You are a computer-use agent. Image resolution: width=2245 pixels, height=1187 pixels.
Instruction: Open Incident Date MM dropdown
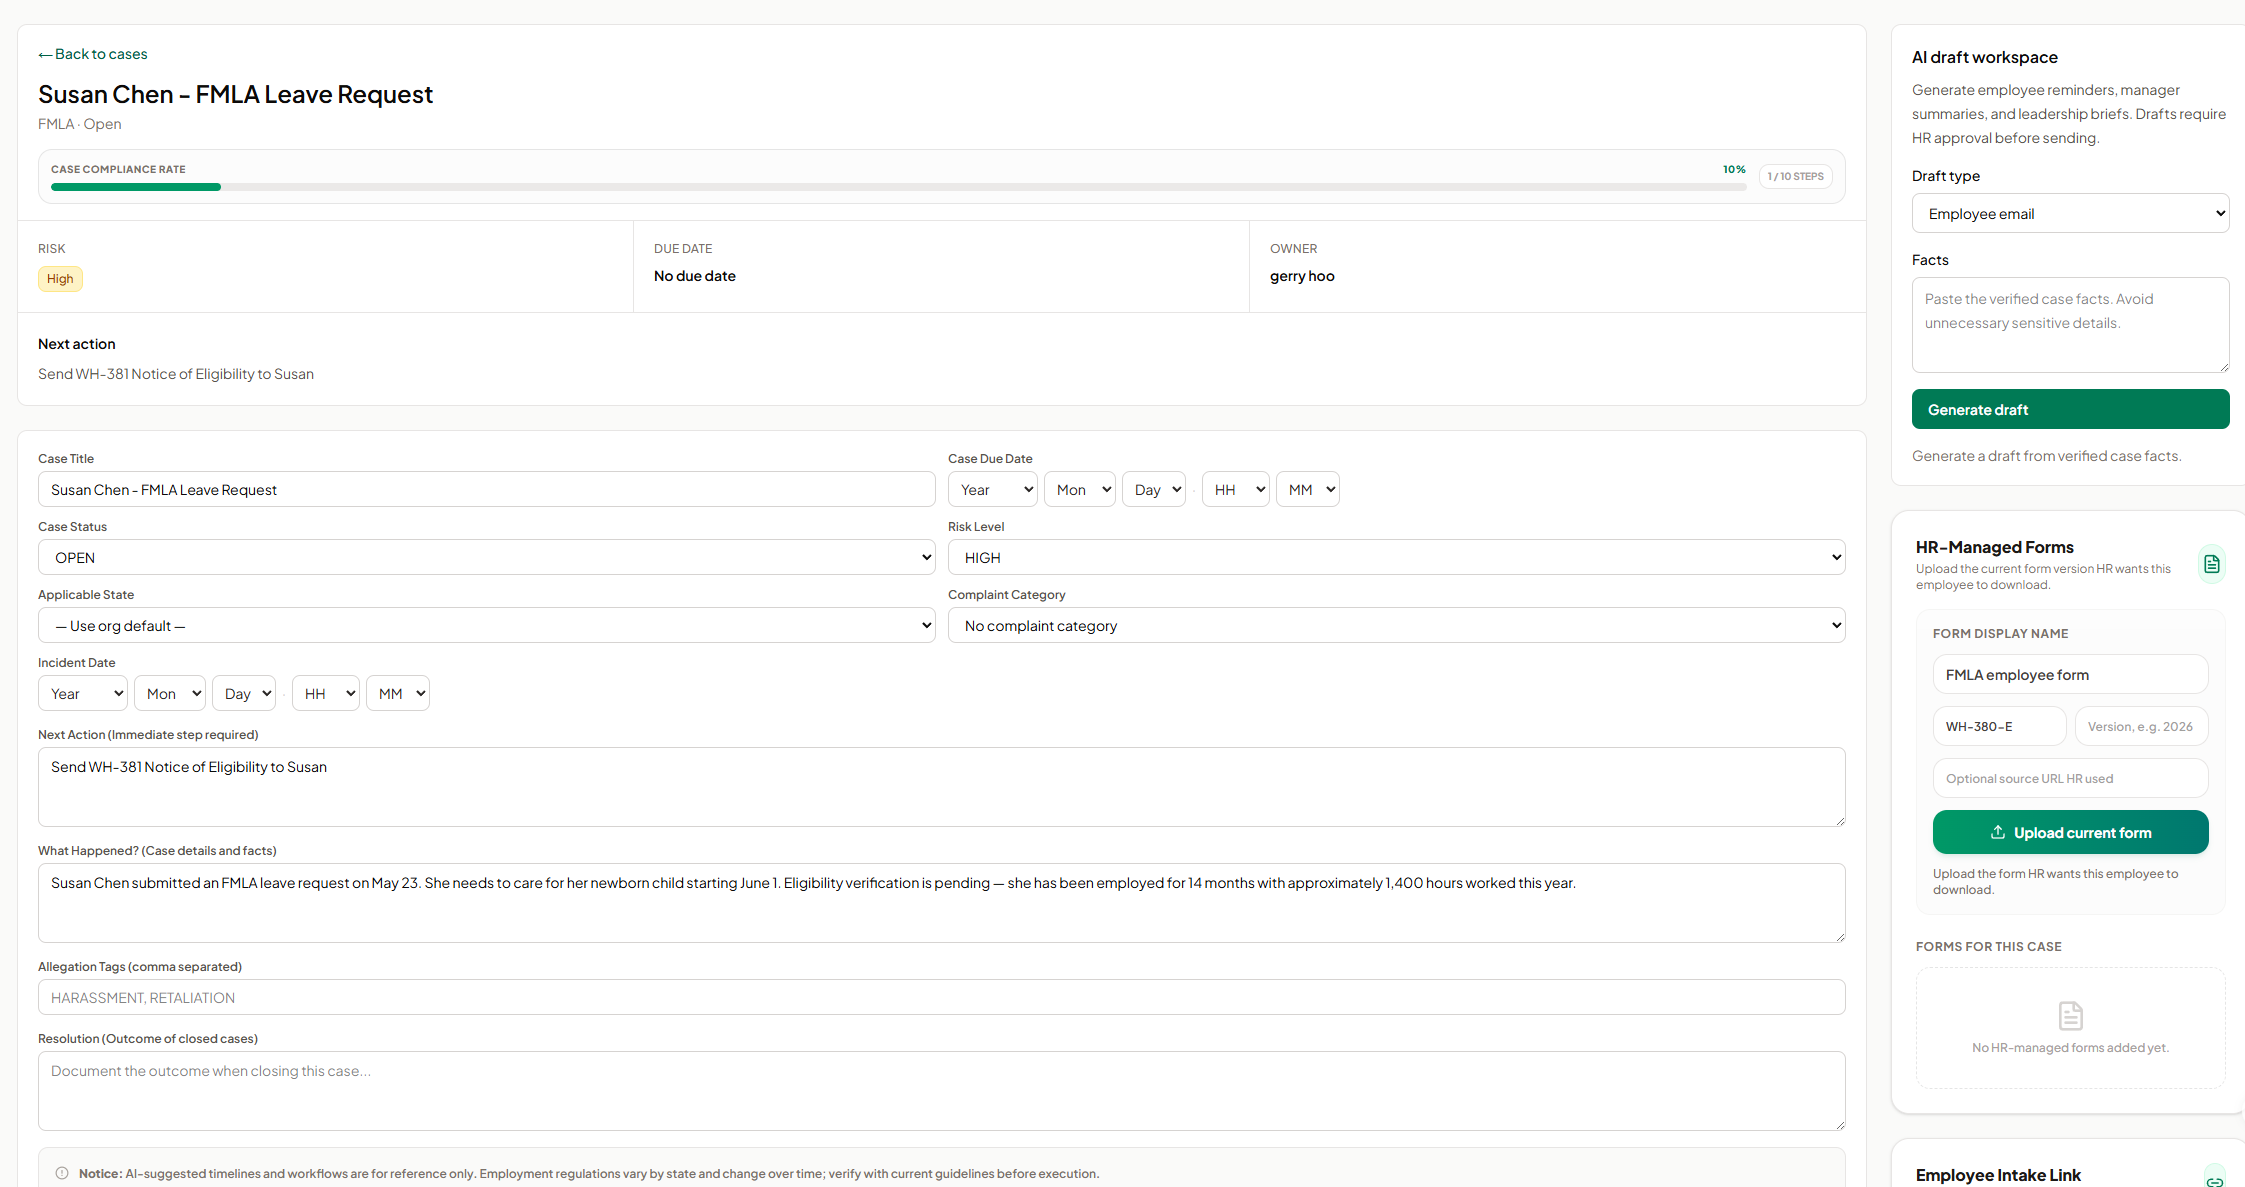(397, 693)
